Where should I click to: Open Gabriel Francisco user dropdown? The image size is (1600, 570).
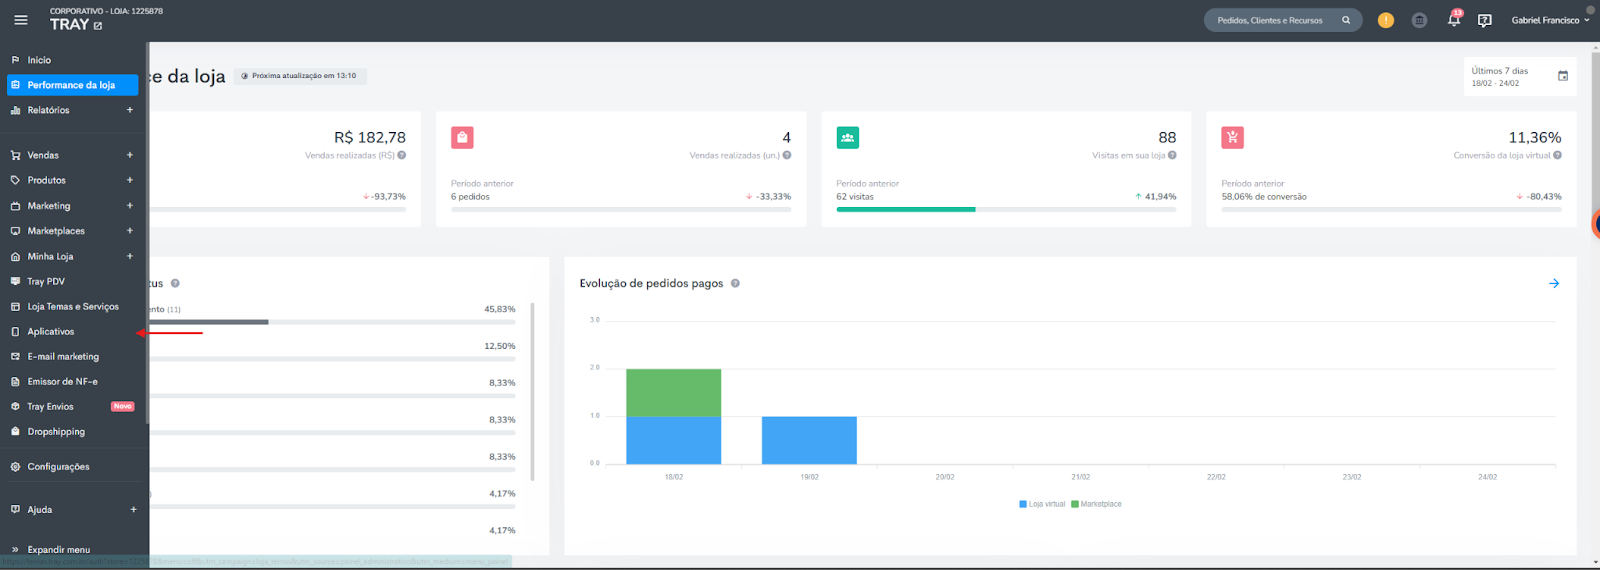1550,20
